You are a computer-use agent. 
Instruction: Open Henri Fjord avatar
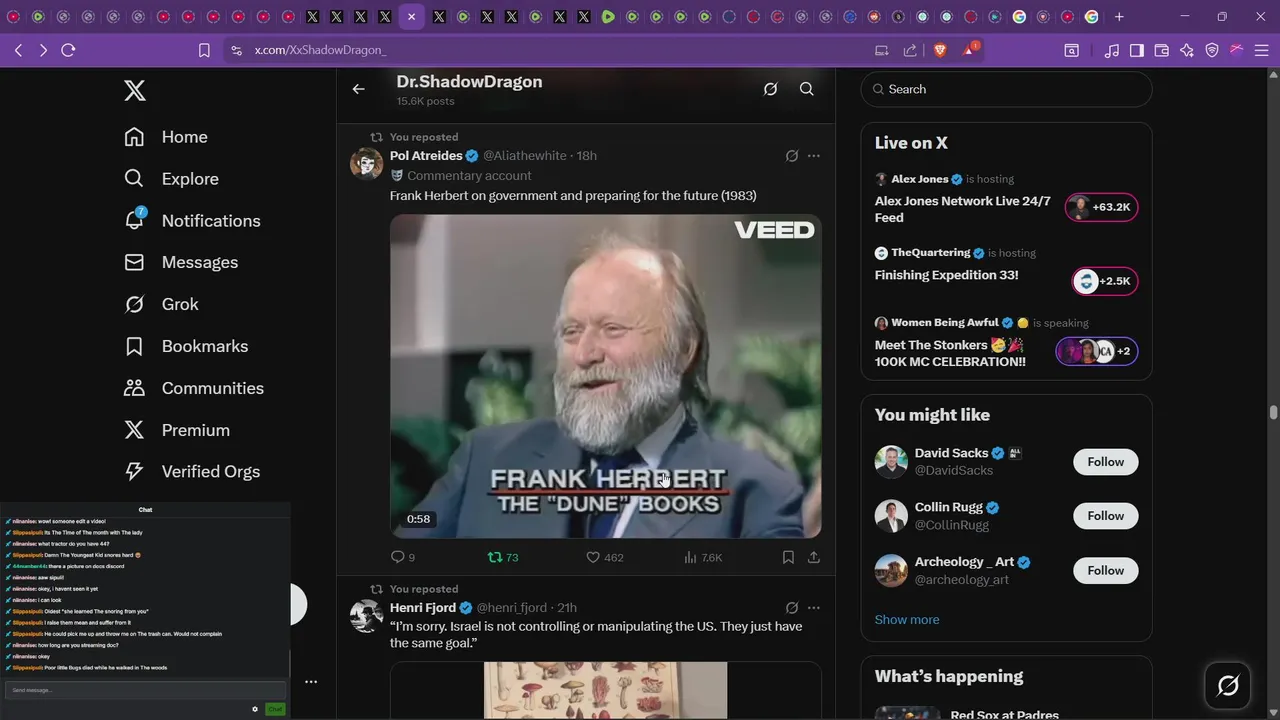click(366, 616)
